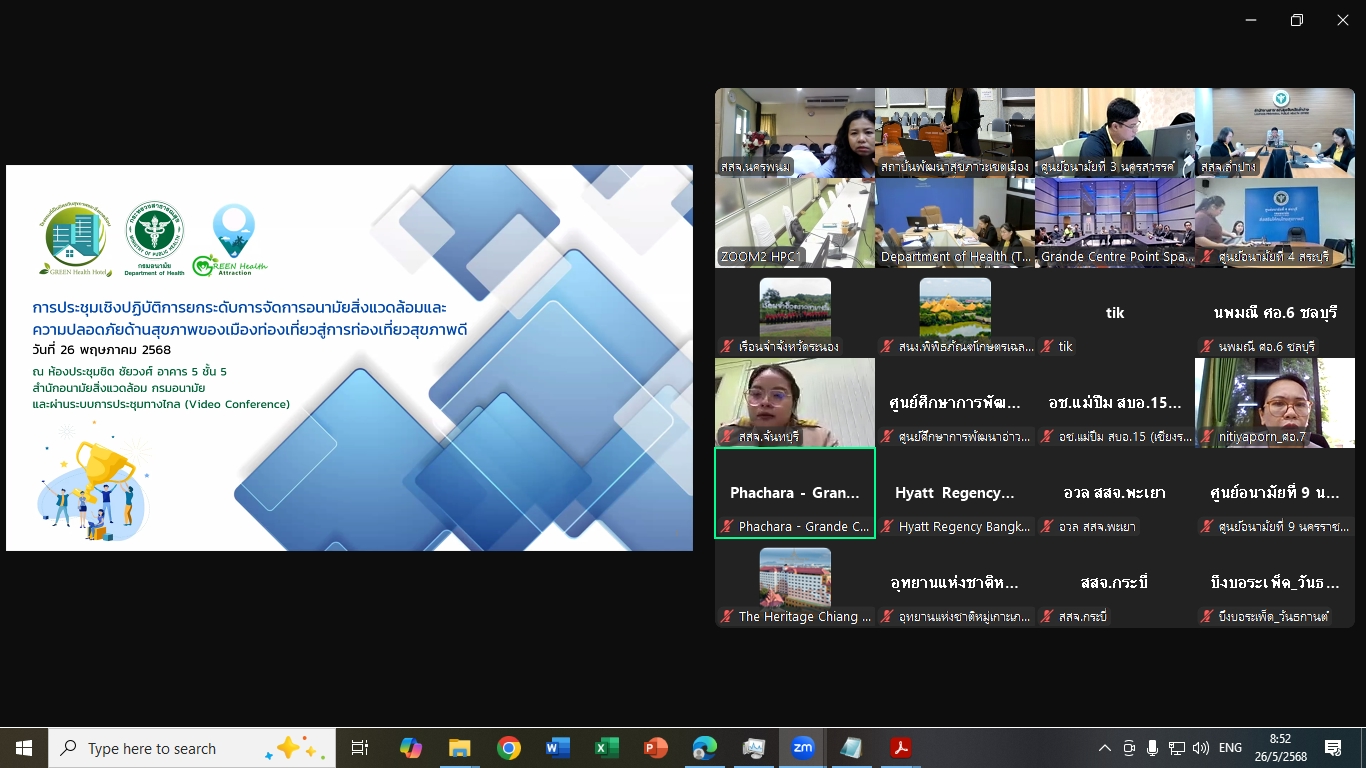
Task: Open the Zoom app in the taskbar
Action: 802,748
